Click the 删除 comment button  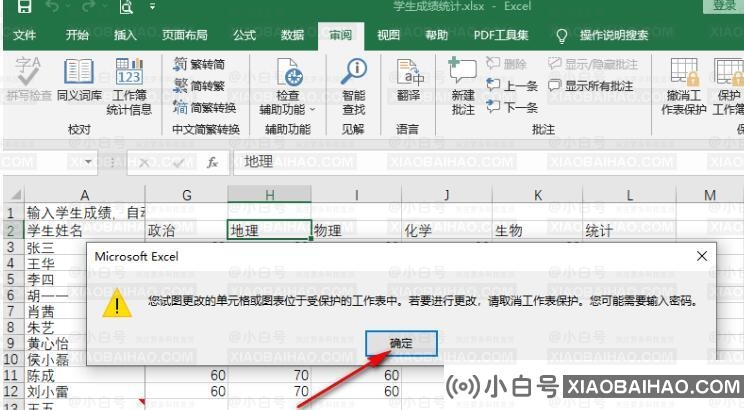point(506,64)
